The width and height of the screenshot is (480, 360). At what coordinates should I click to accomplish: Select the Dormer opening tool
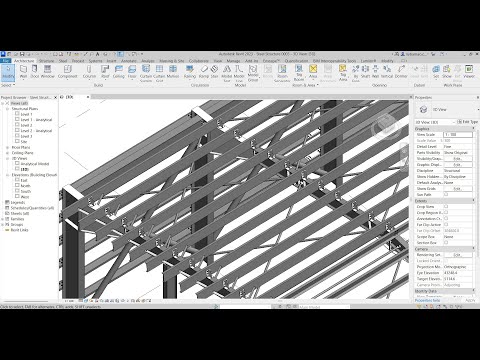pyautogui.click(x=401, y=72)
